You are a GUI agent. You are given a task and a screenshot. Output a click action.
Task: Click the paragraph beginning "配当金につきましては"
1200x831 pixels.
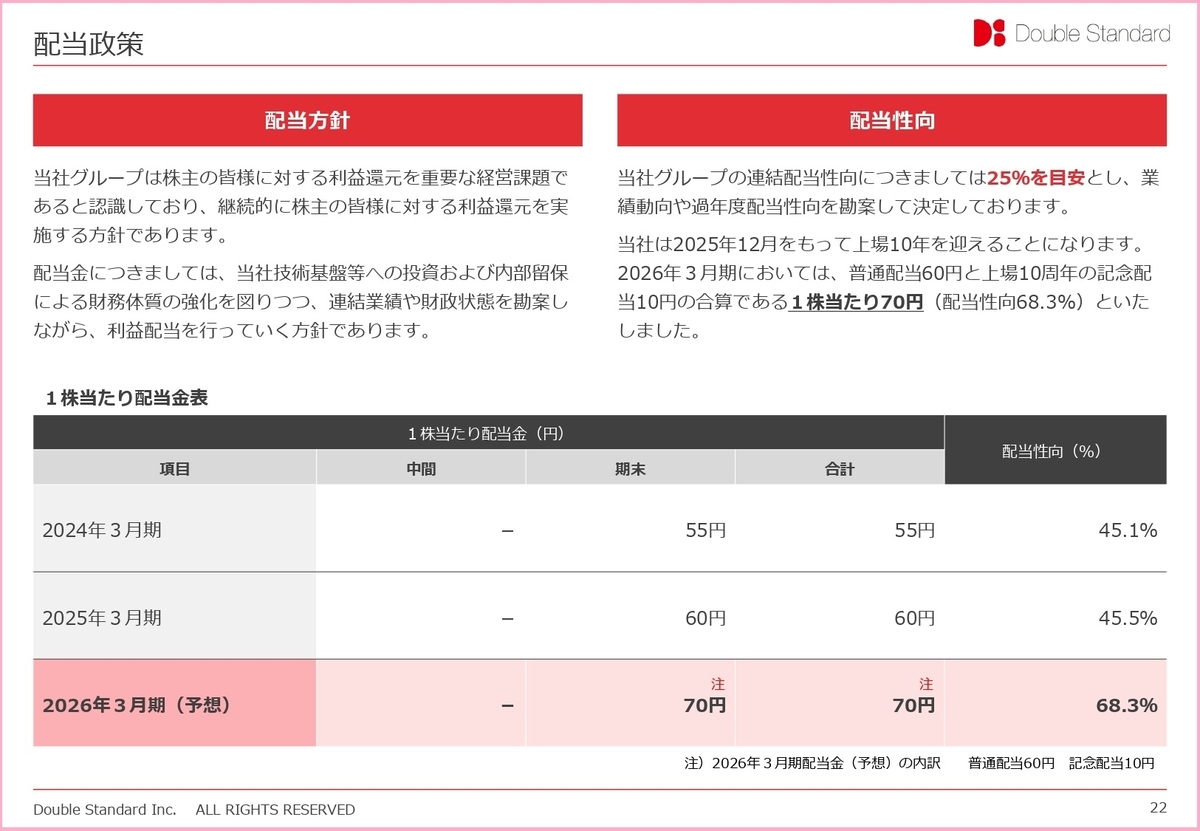tap(301, 300)
